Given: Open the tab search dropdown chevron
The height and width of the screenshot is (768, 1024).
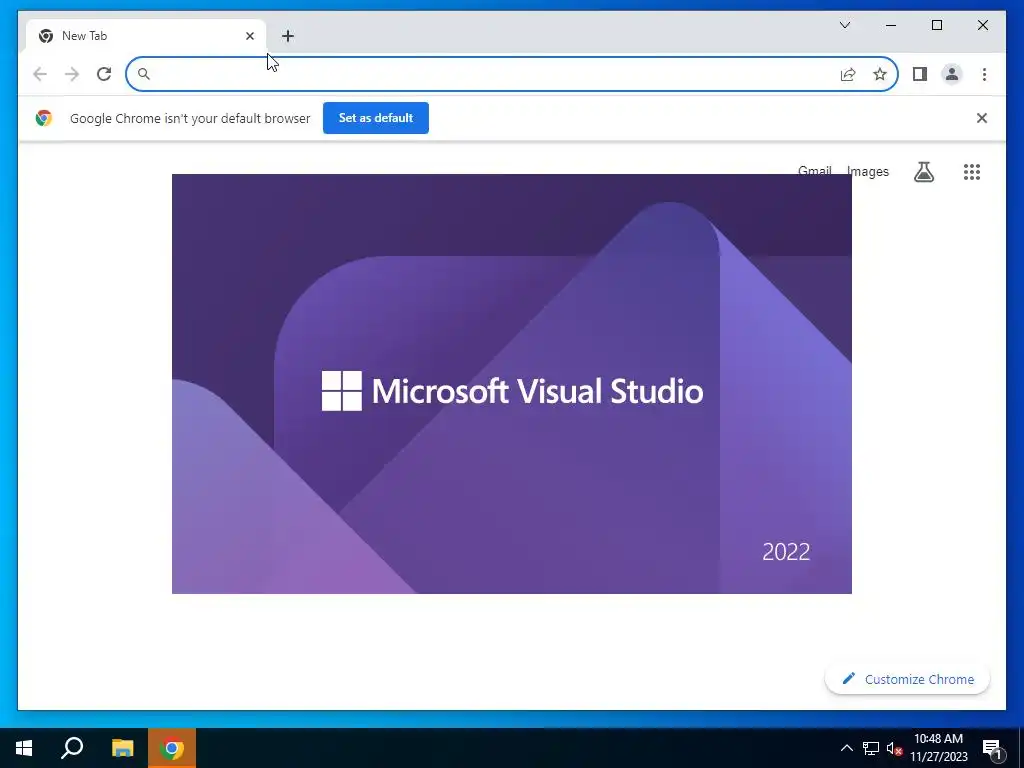Looking at the screenshot, I should 844,25.
